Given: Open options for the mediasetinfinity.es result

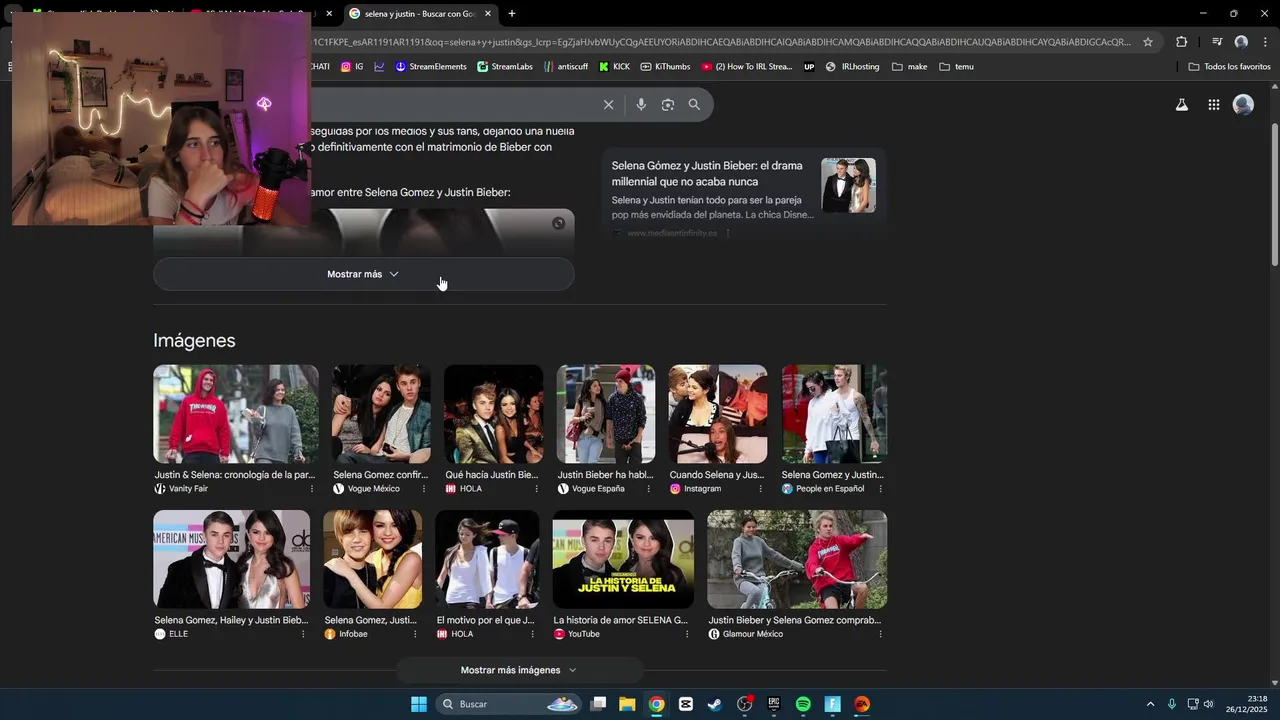Looking at the screenshot, I should [728, 233].
